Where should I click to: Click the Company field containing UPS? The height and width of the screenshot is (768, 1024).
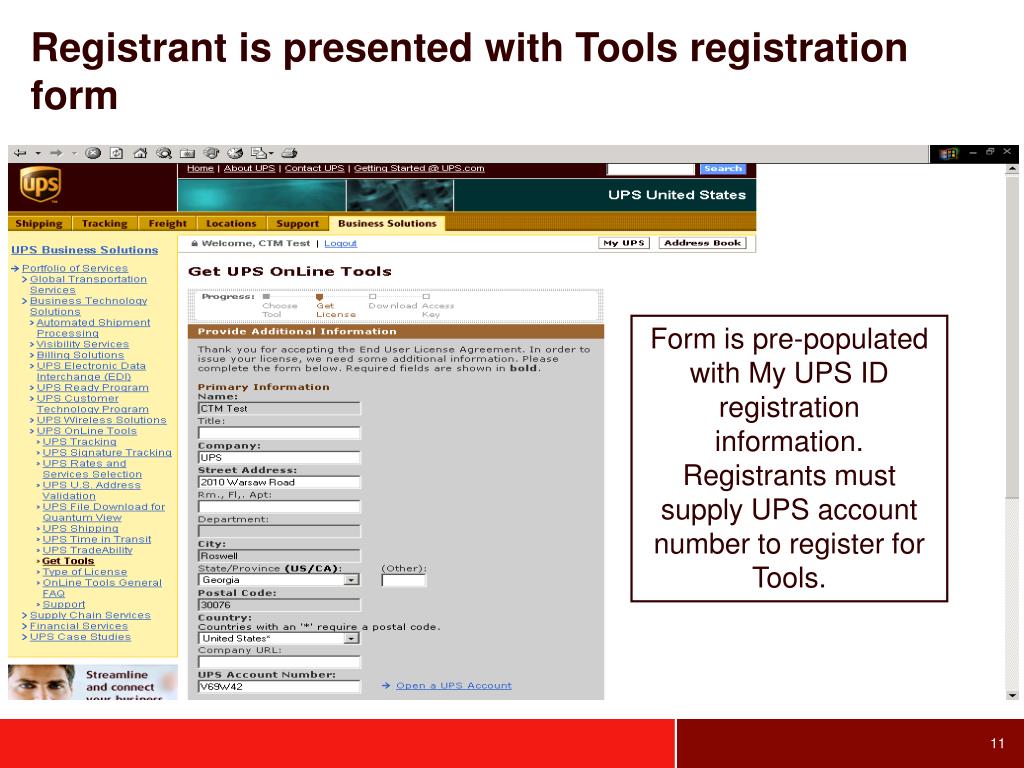(279, 457)
